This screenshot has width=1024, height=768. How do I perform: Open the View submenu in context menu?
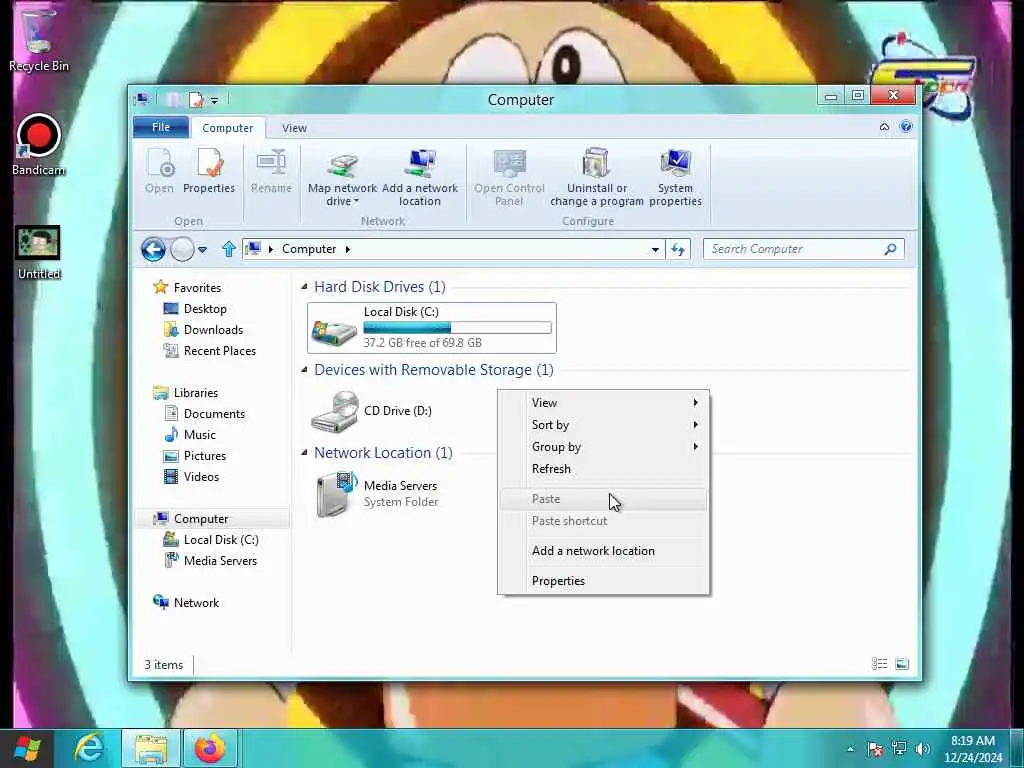point(603,402)
